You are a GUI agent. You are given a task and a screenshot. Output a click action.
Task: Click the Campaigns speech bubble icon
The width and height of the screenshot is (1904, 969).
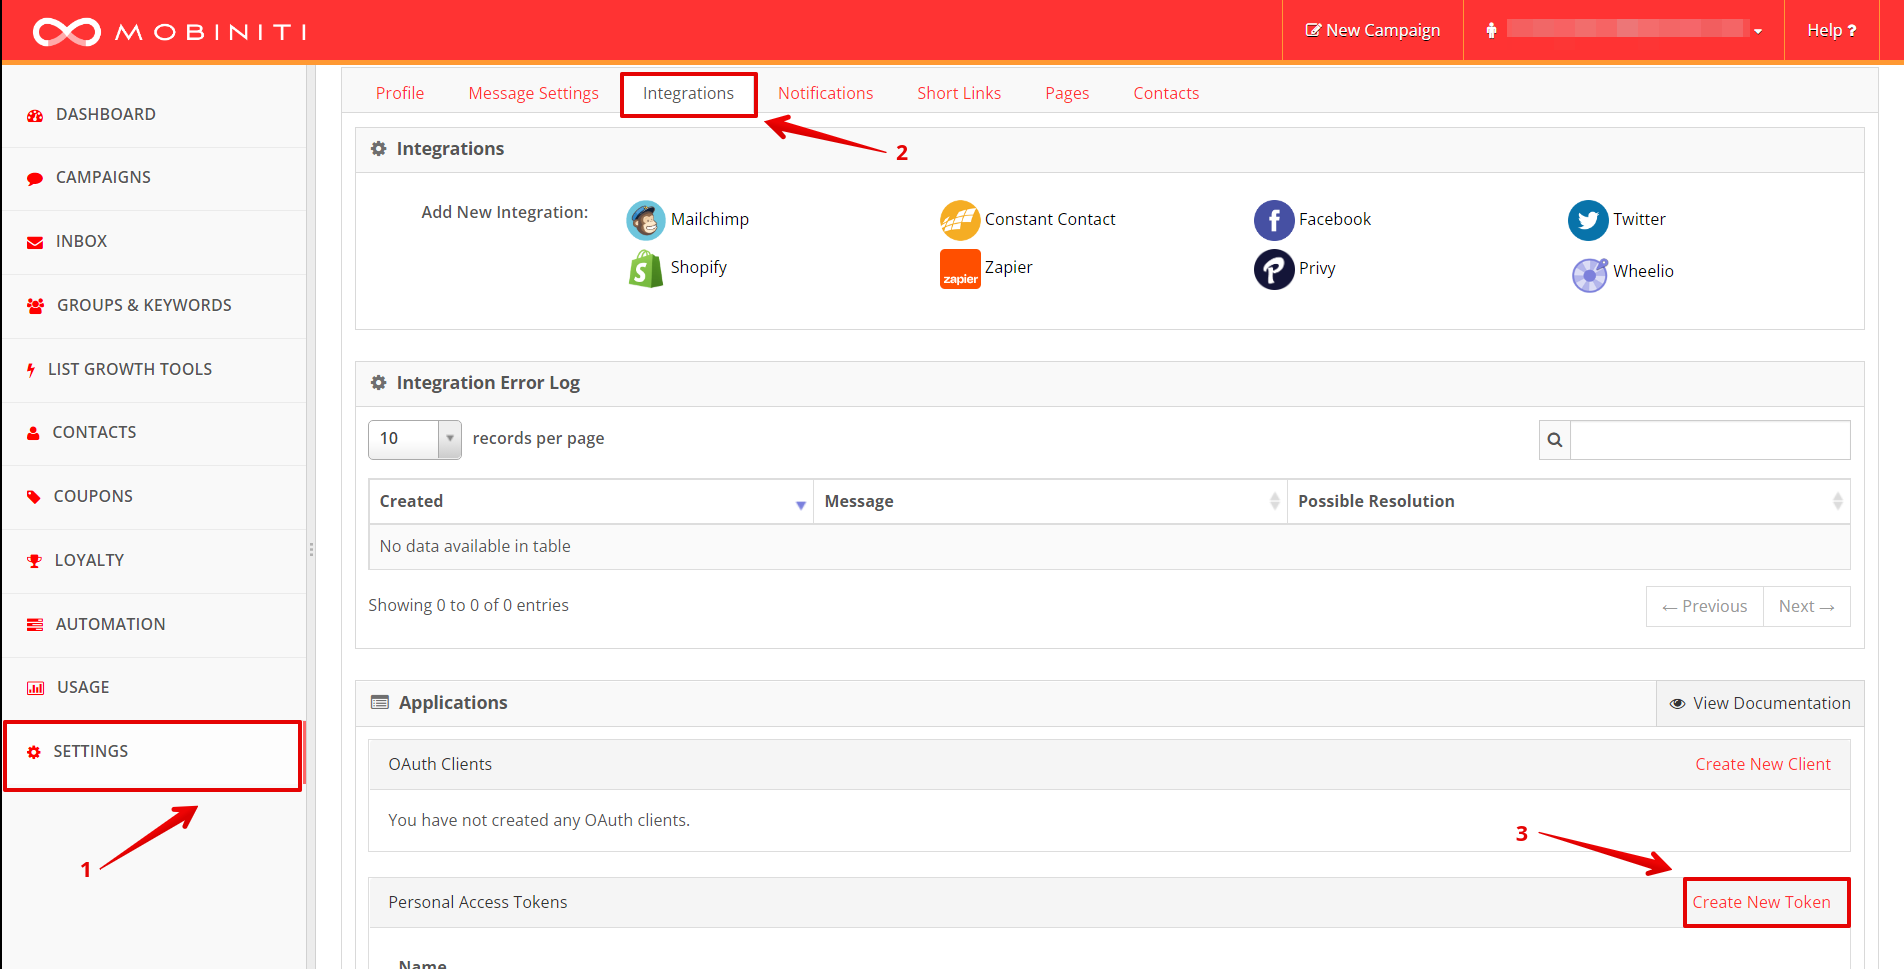[x=35, y=179]
